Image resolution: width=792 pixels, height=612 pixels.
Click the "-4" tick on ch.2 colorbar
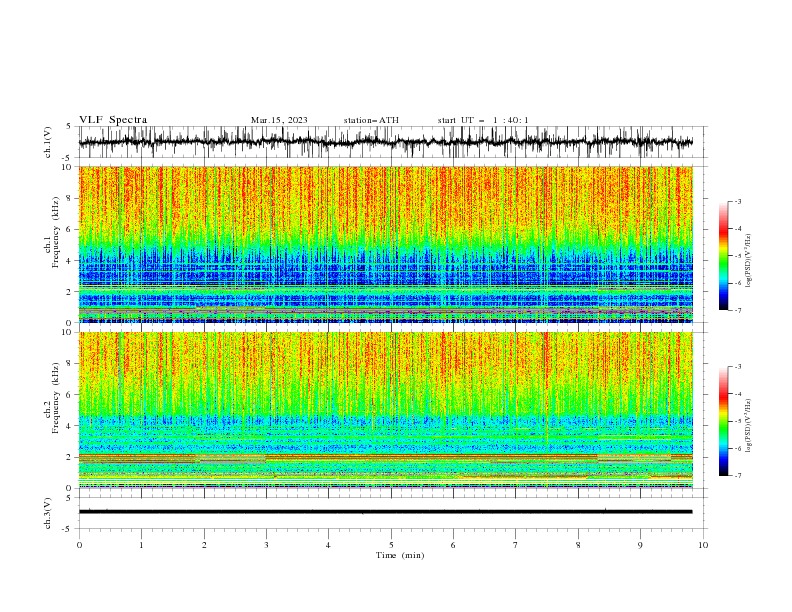(x=738, y=394)
